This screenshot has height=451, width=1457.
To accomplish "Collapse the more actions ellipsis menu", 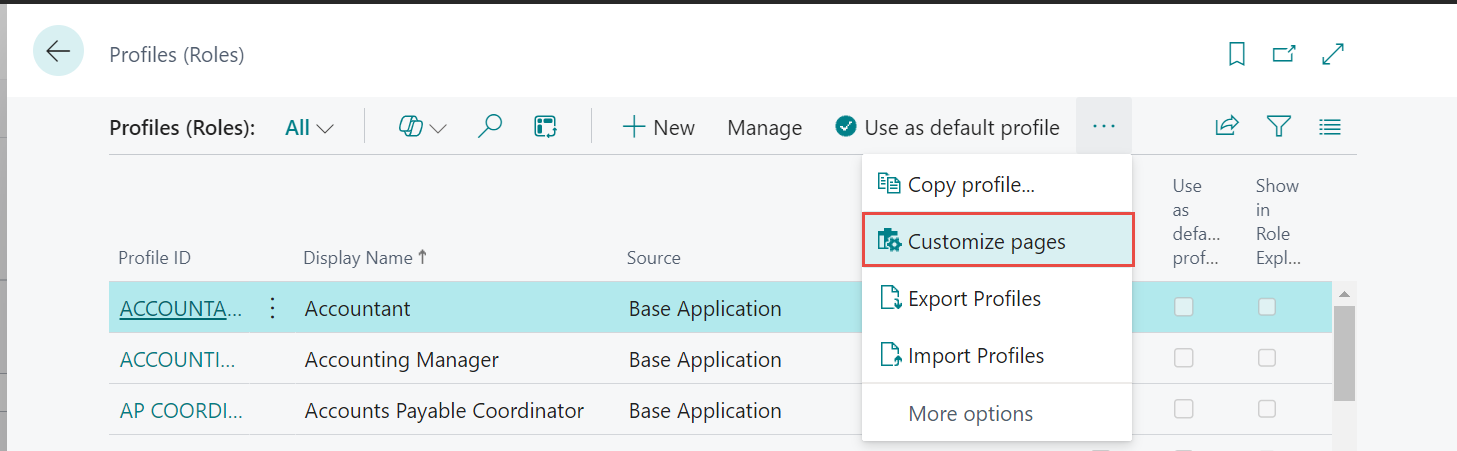I will tap(1103, 126).
